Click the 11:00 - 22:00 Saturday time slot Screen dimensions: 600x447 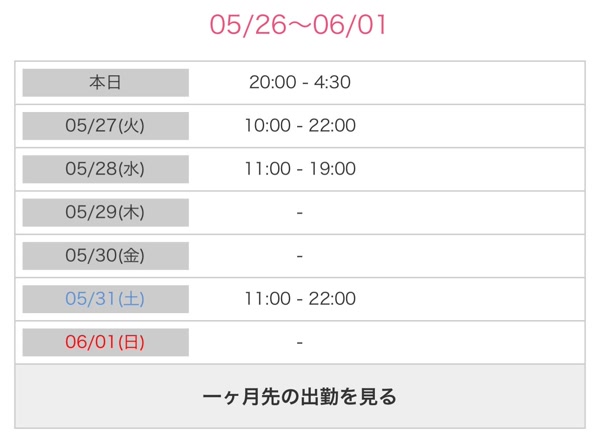[x=300, y=299]
